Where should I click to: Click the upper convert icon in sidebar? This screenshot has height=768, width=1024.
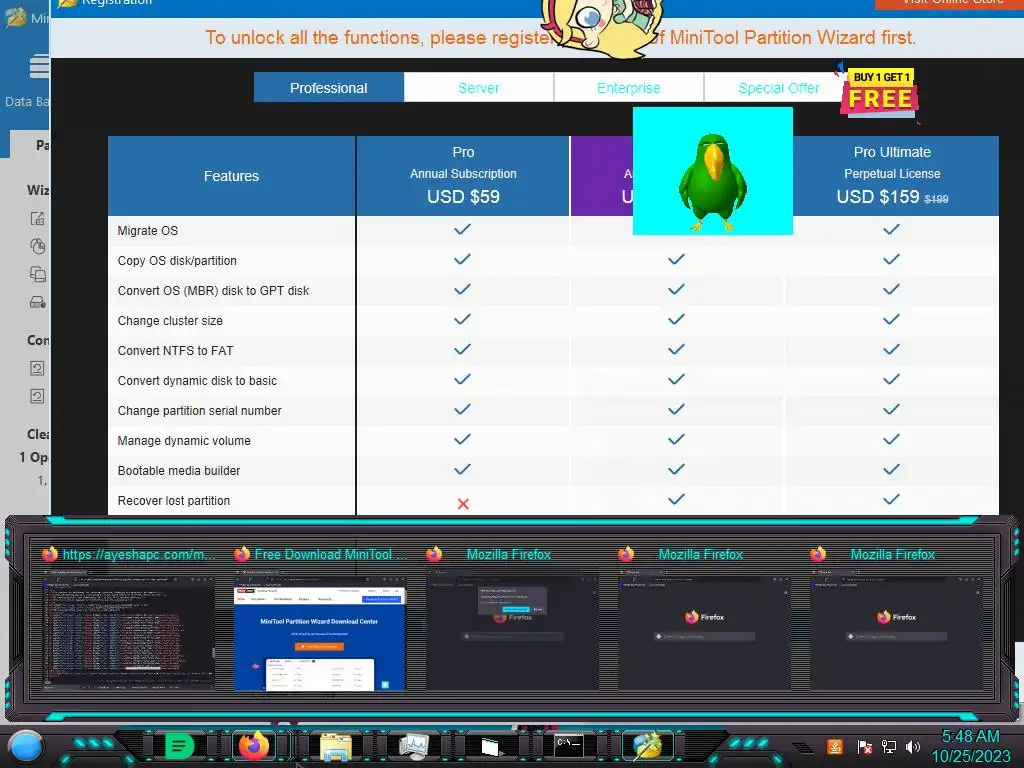coord(37,368)
